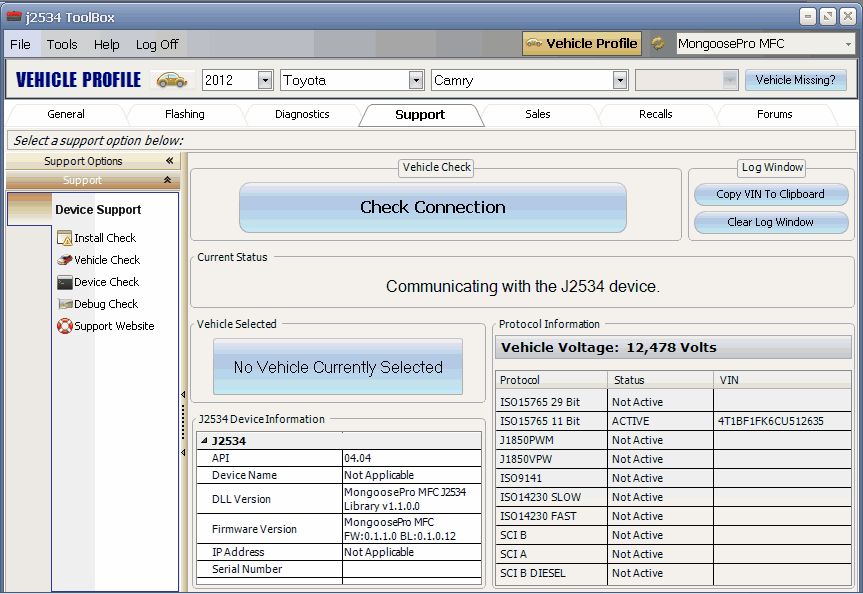The height and width of the screenshot is (594, 863).
Task: Collapse the J2534 property group triangle
Action: 204,440
